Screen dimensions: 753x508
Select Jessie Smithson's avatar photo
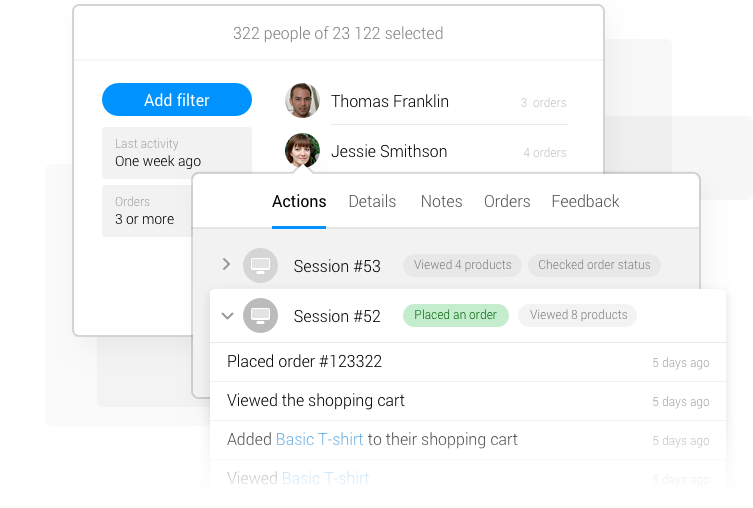302,150
